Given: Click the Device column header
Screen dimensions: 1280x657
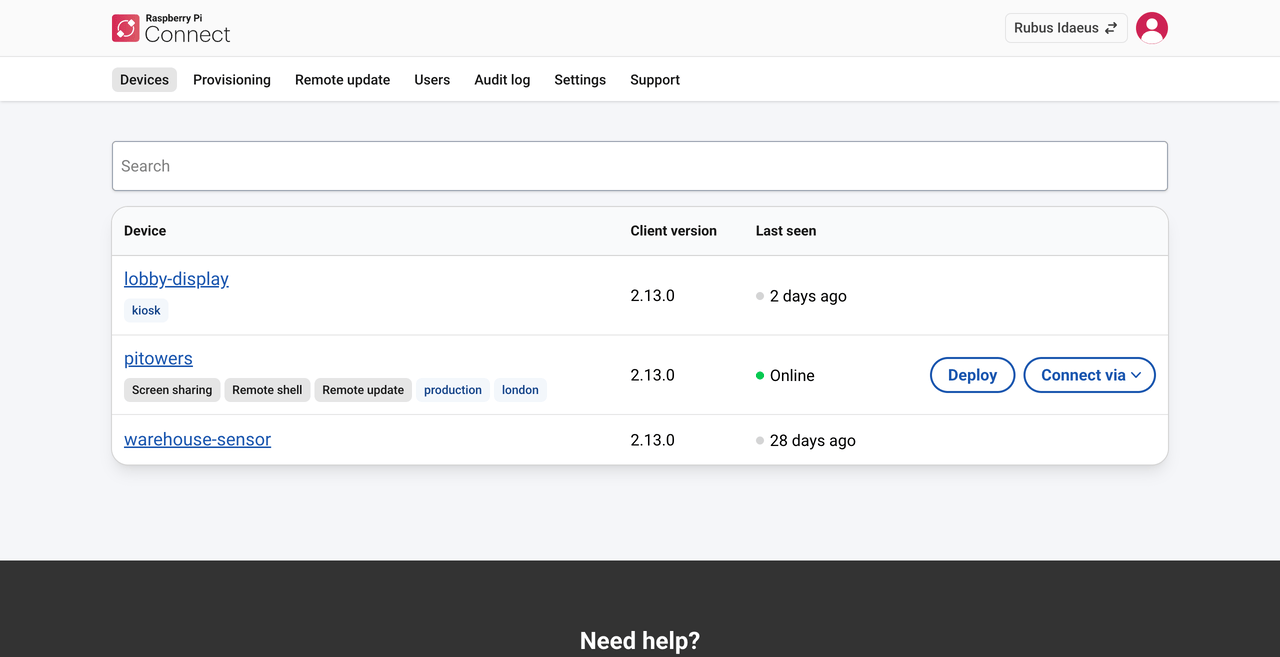Looking at the screenshot, I should coord(145,231).
